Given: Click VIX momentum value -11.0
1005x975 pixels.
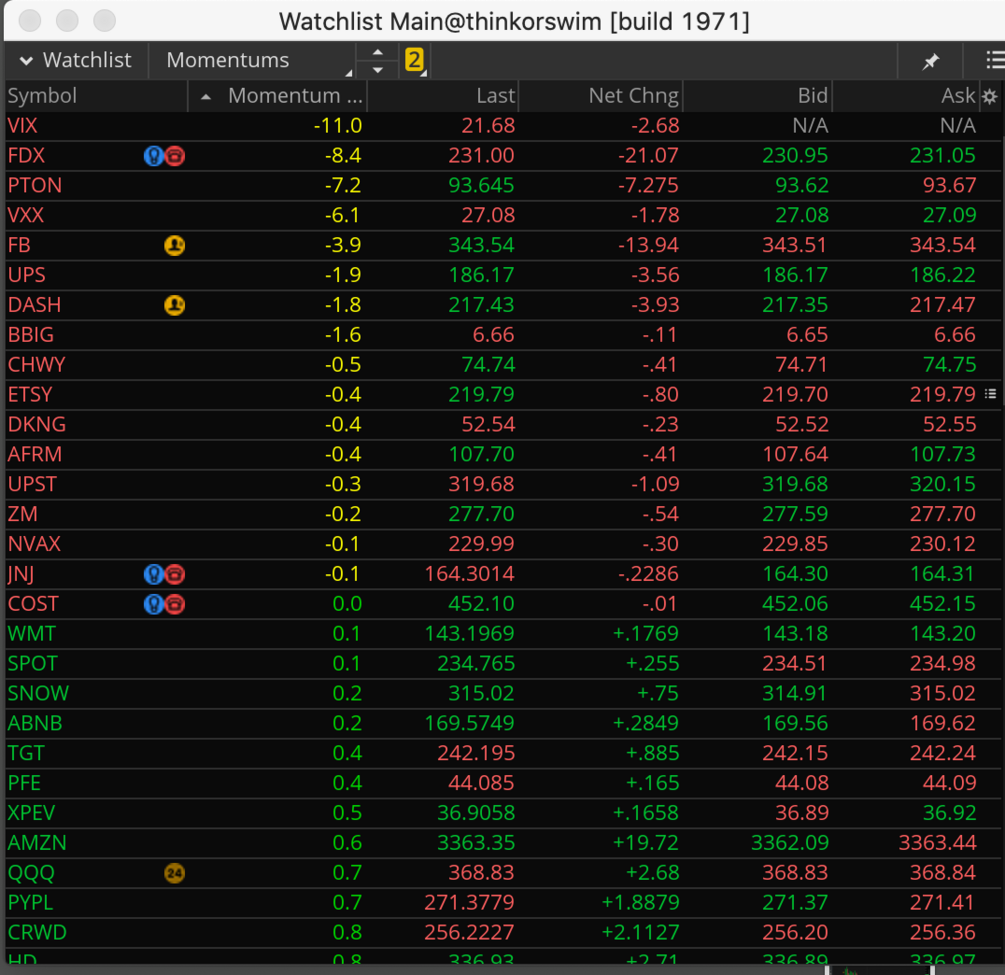Looking at the screenshot, I should (338, 126).
